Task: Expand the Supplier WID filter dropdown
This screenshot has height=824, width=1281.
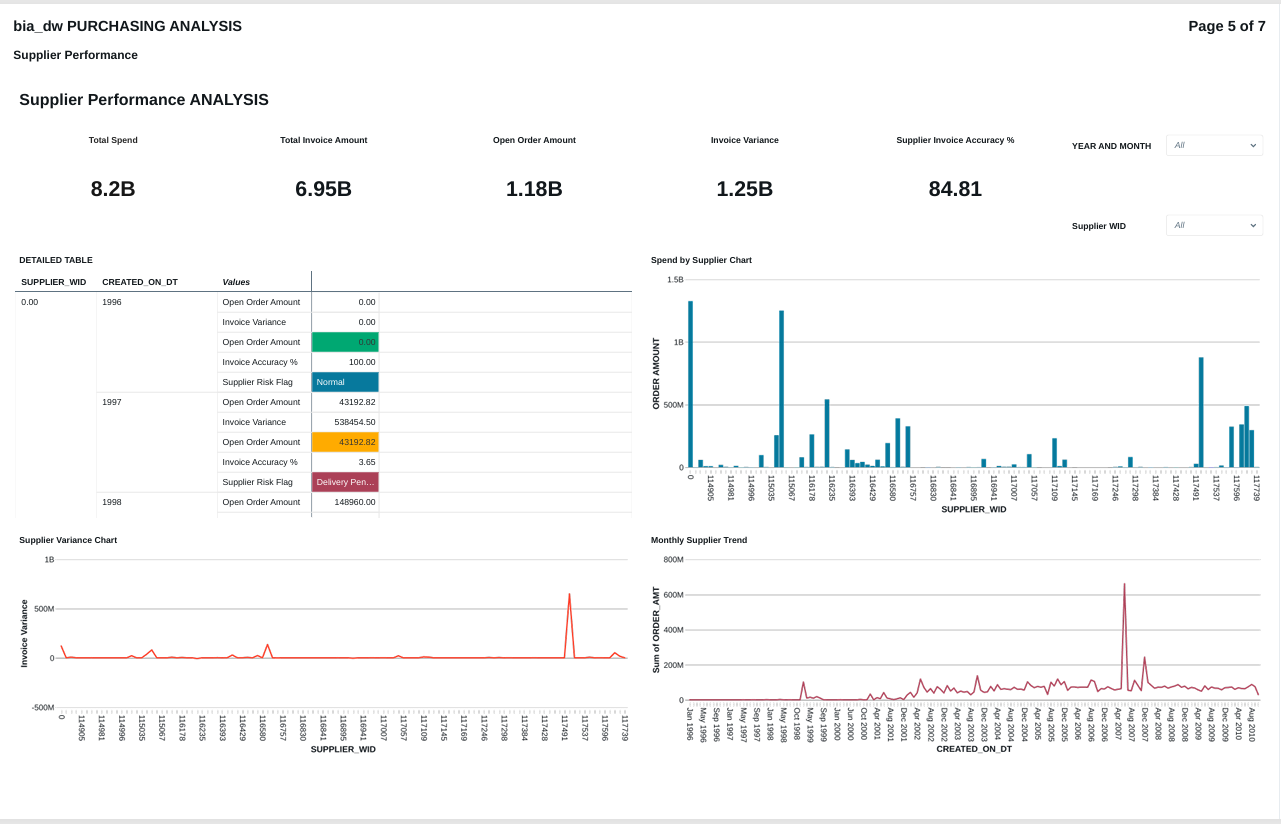Action: point(1214,226)
